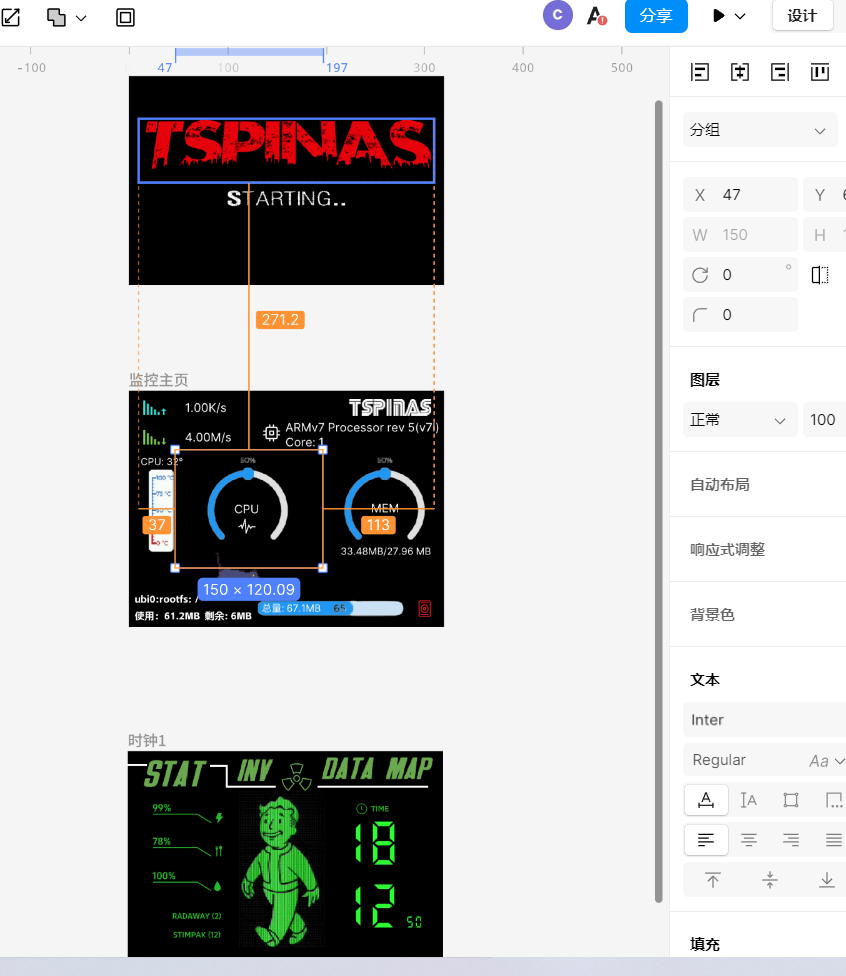
Task: Click the 时钟1 frame label
Action: [147, 741]
